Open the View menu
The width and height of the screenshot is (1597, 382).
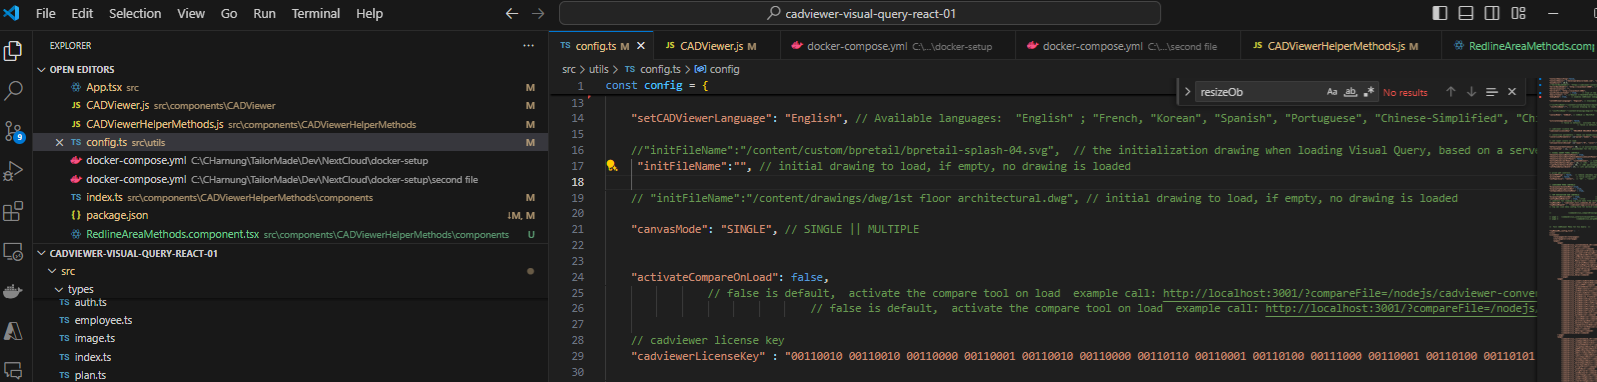pos(191,13)
